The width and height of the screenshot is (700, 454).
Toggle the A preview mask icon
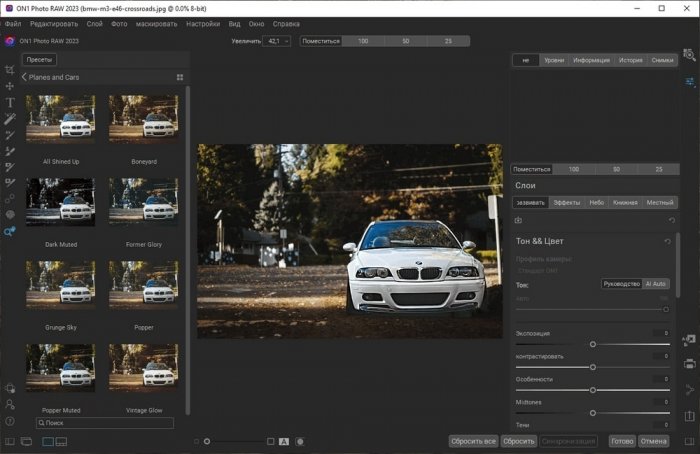[x=284, y=442]
